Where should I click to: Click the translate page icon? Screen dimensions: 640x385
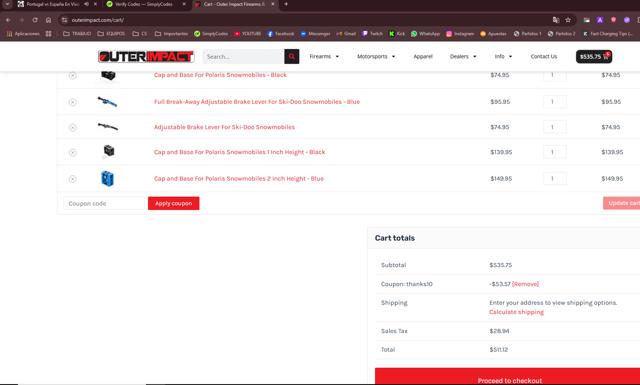click(556, 20)
